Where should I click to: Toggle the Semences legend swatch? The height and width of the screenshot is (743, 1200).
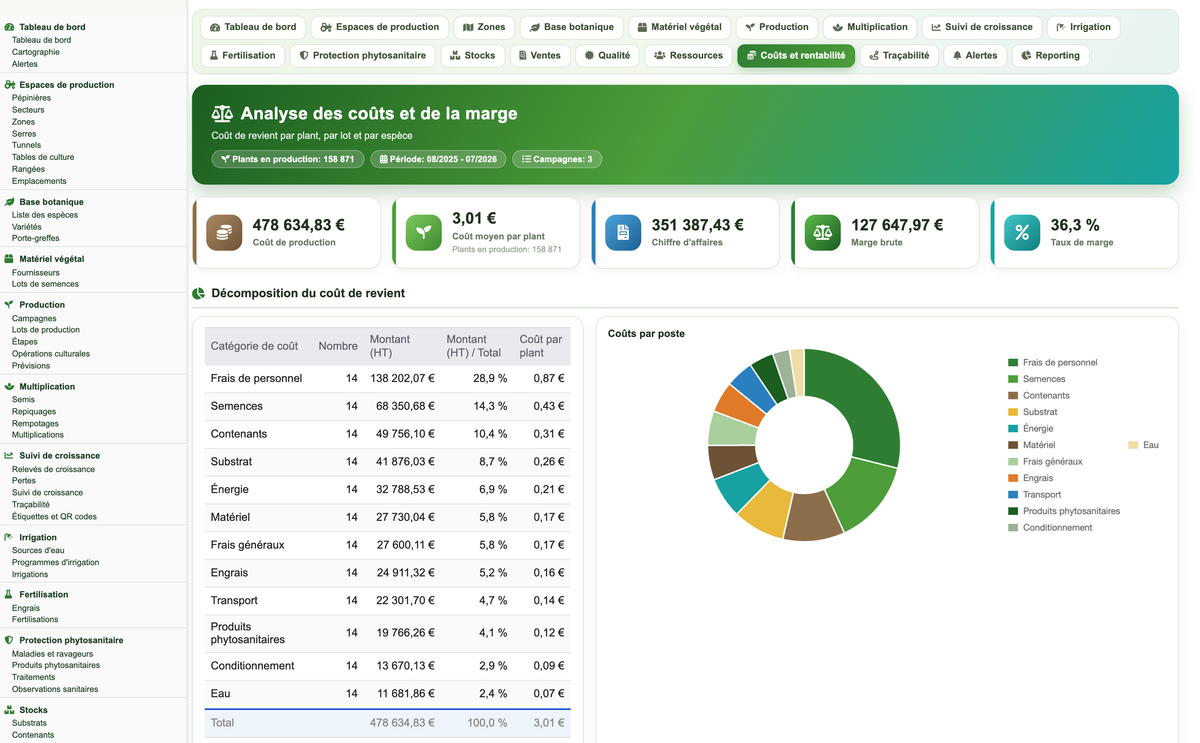click(1013, 379)
